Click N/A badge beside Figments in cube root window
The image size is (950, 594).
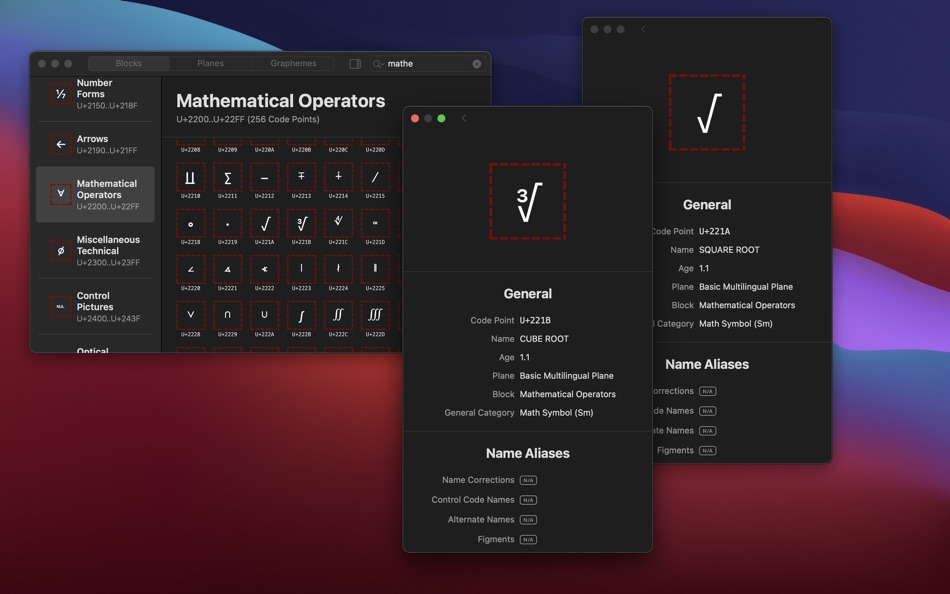coord(528,539)
